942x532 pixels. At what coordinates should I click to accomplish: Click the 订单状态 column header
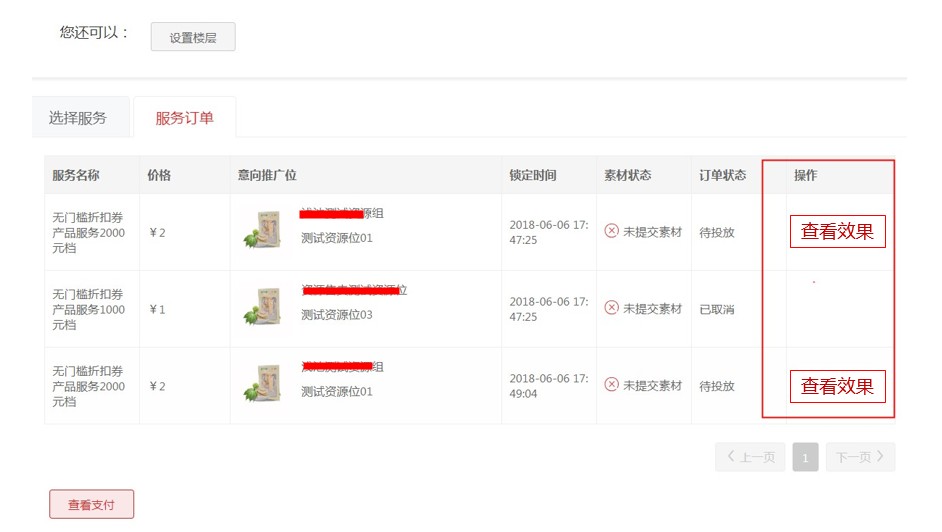pos(722,175)
